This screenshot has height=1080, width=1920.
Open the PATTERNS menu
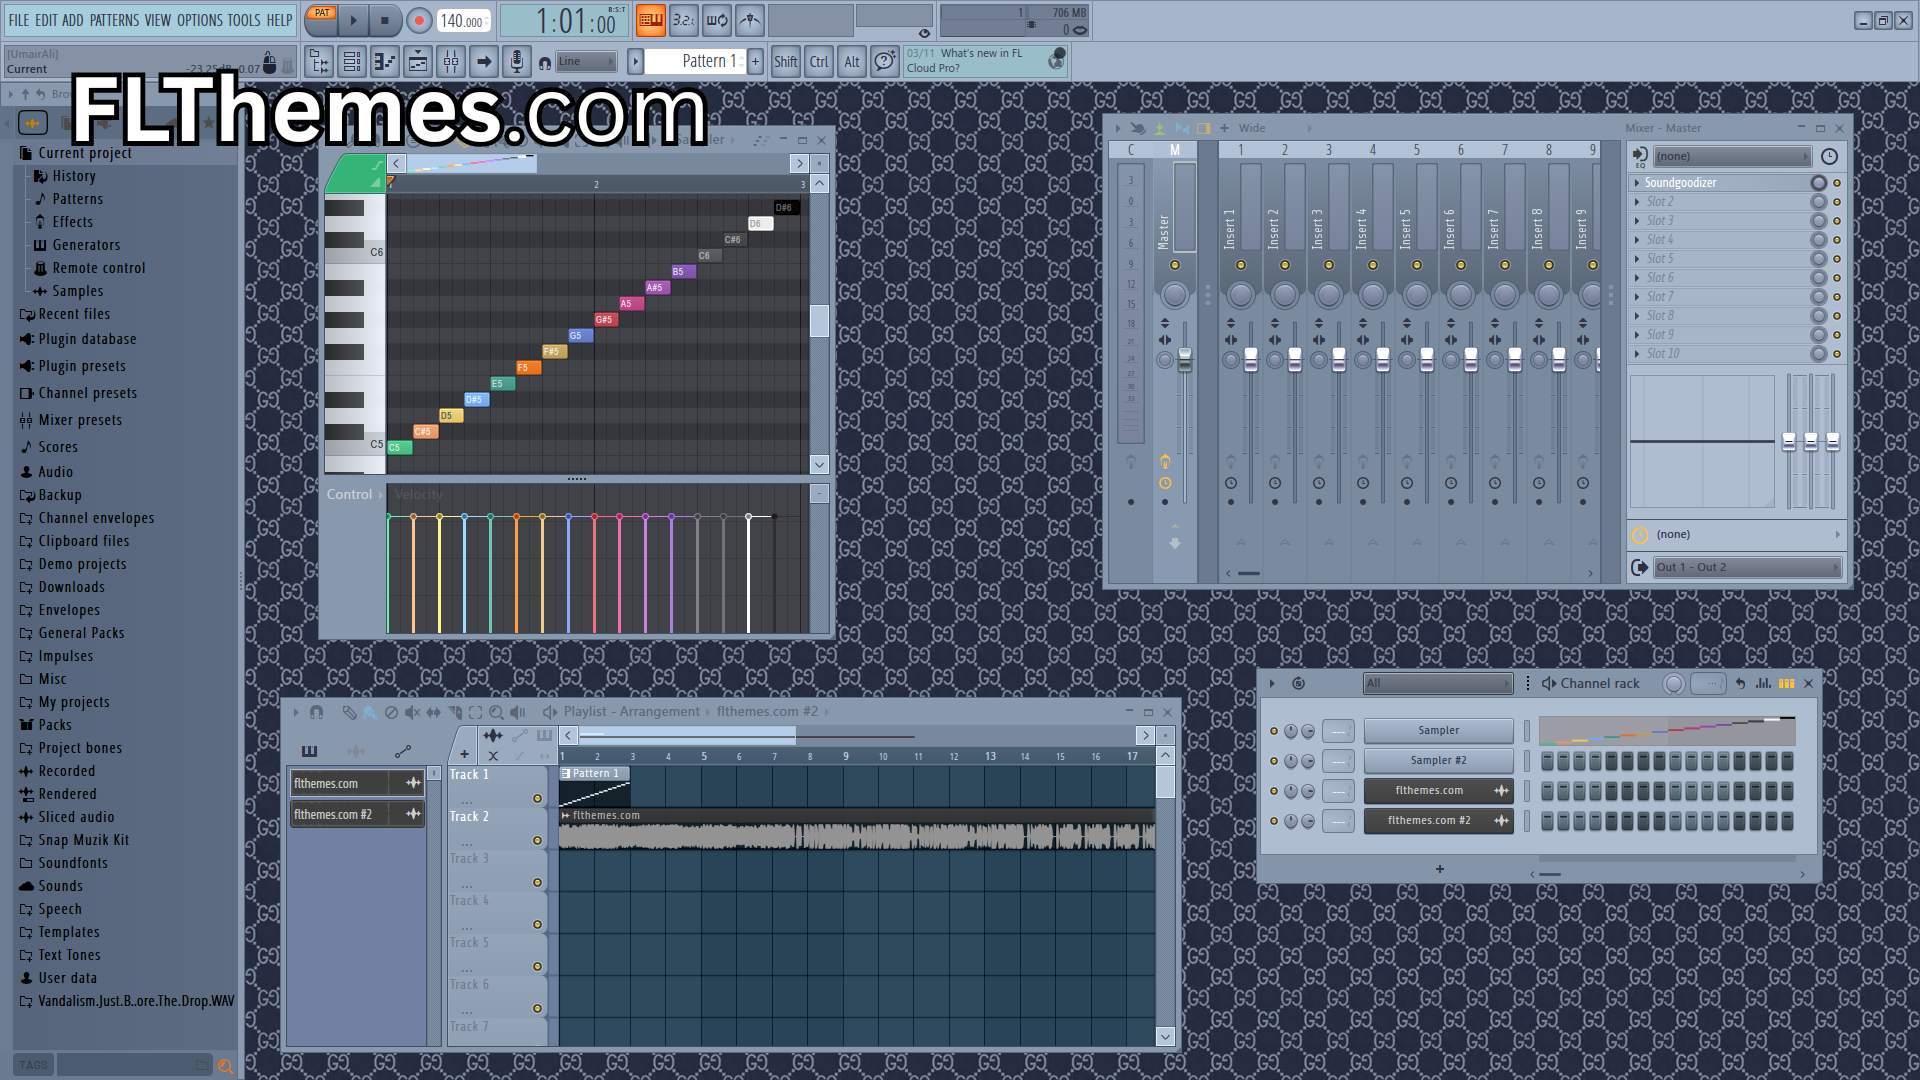pyautogui.click(x=114, y=20)
